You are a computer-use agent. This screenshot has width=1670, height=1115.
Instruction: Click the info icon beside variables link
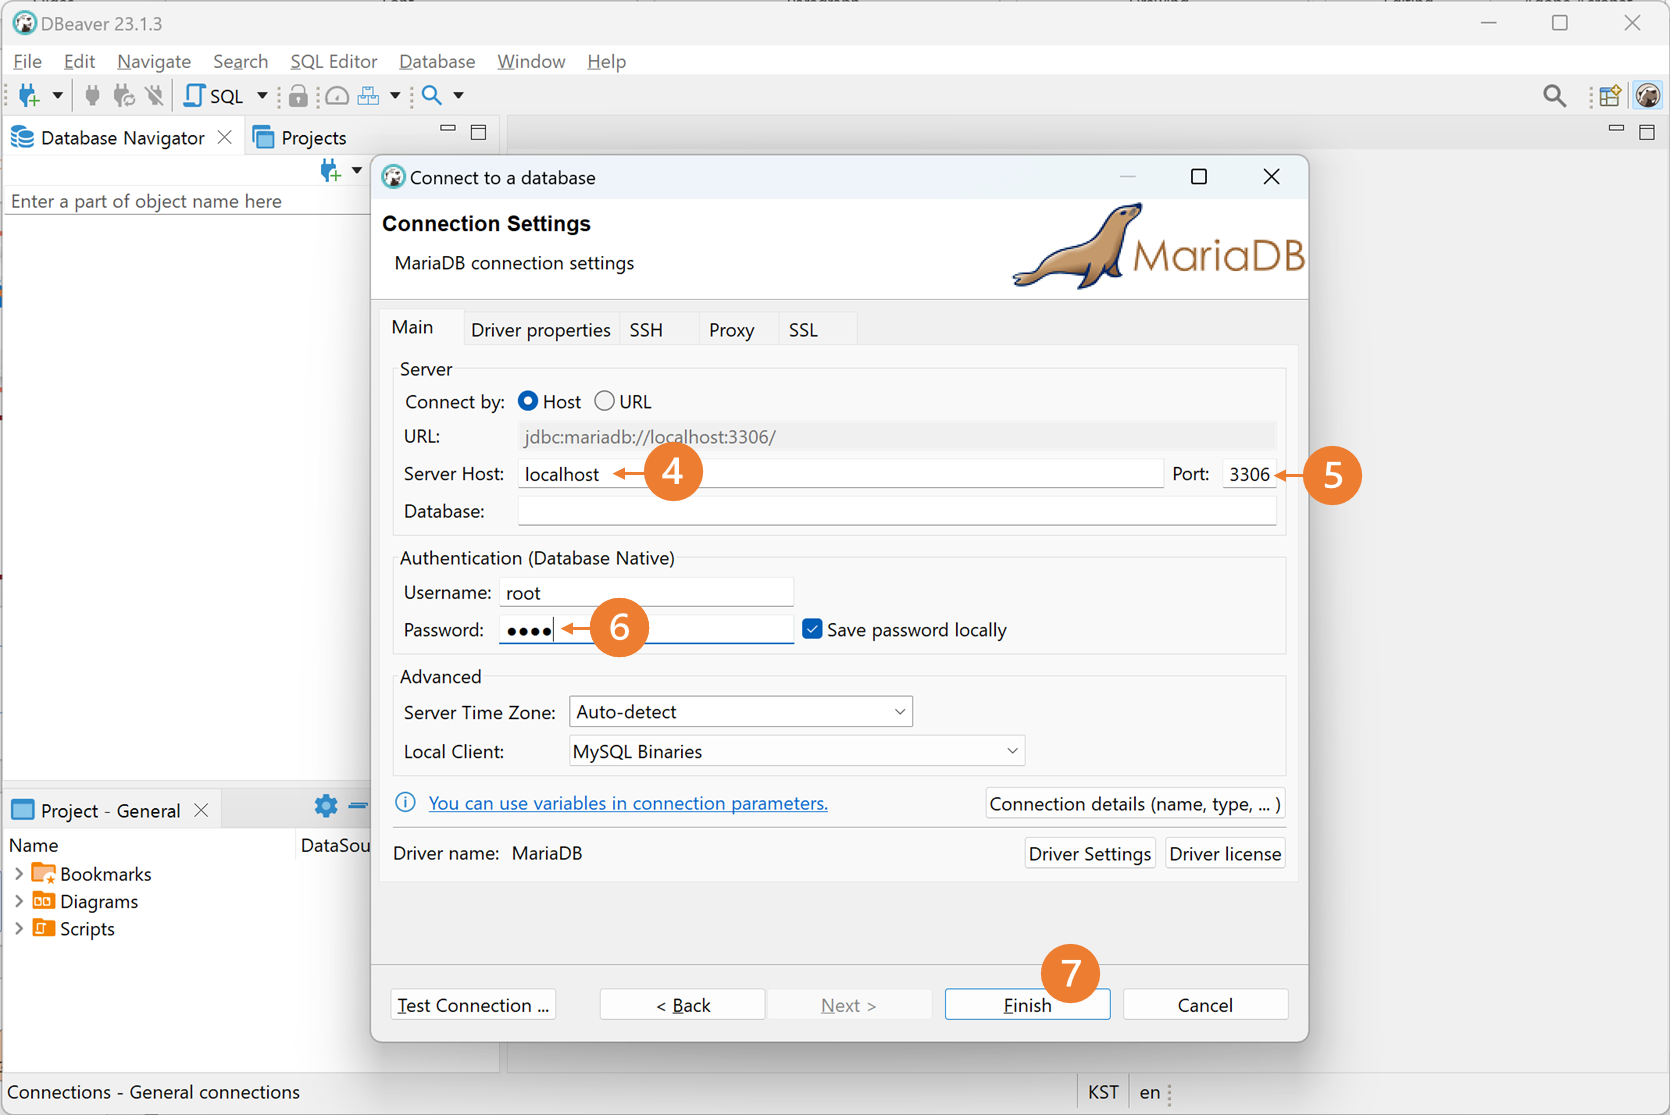click(405, 803)
